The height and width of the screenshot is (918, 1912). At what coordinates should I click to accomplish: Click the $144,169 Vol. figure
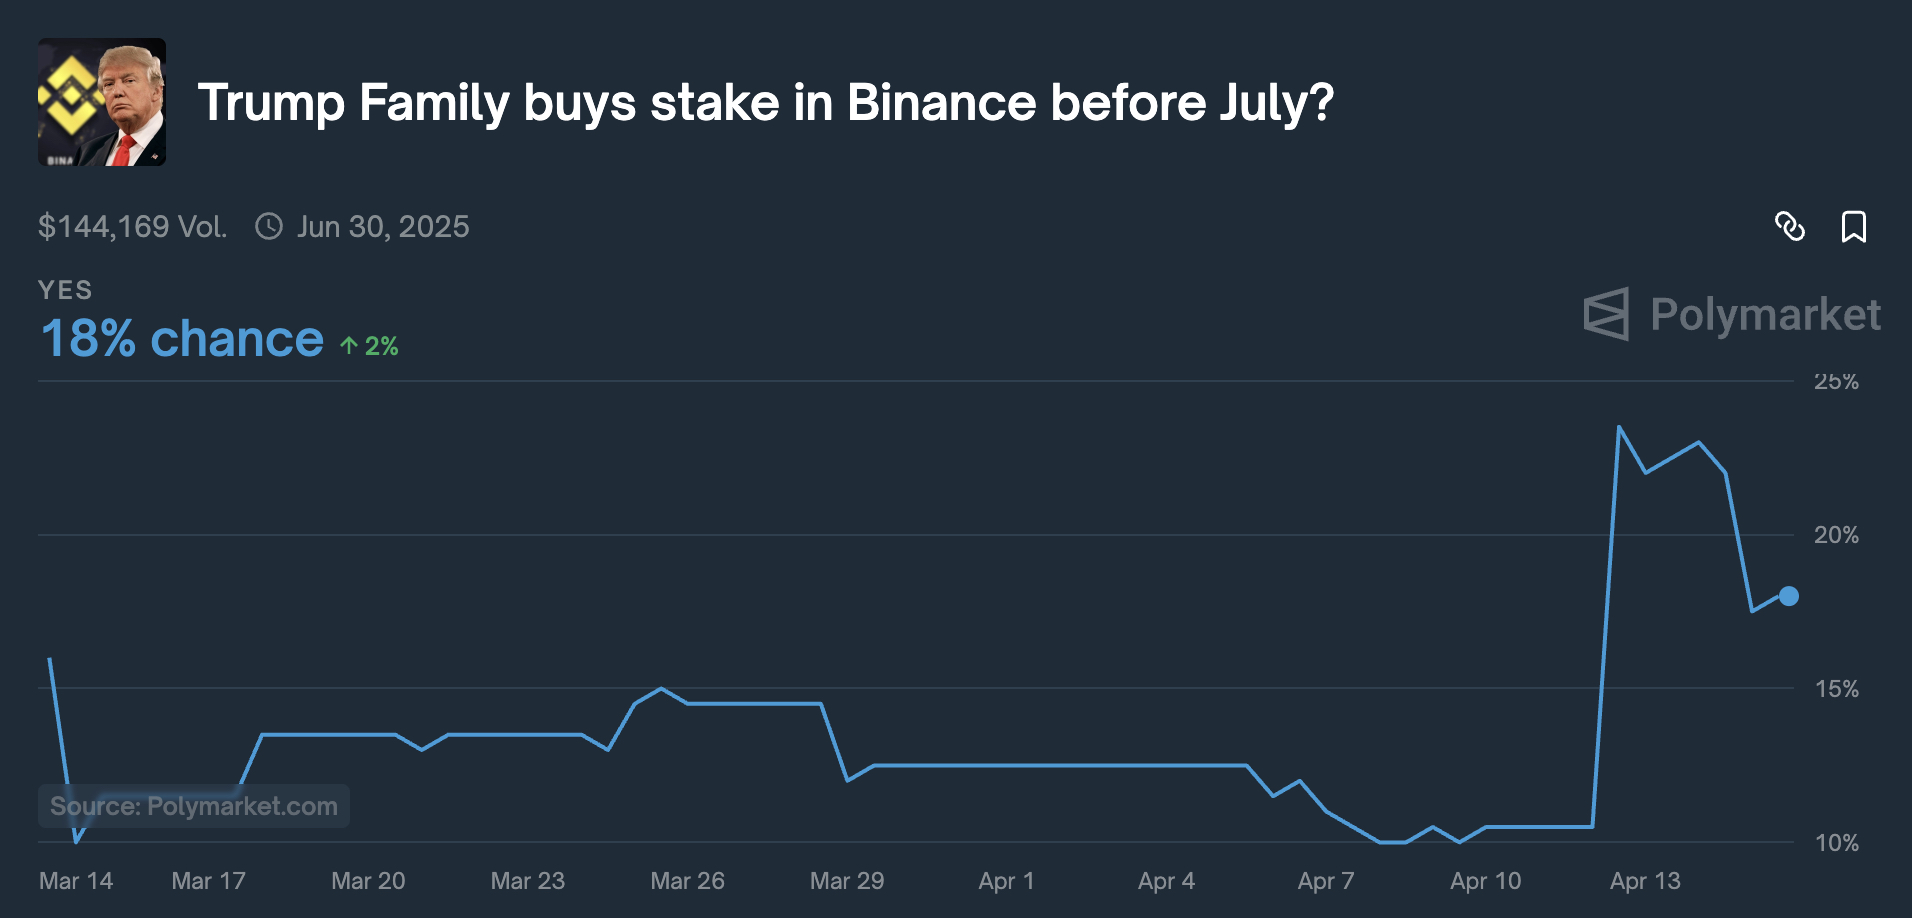132,227
